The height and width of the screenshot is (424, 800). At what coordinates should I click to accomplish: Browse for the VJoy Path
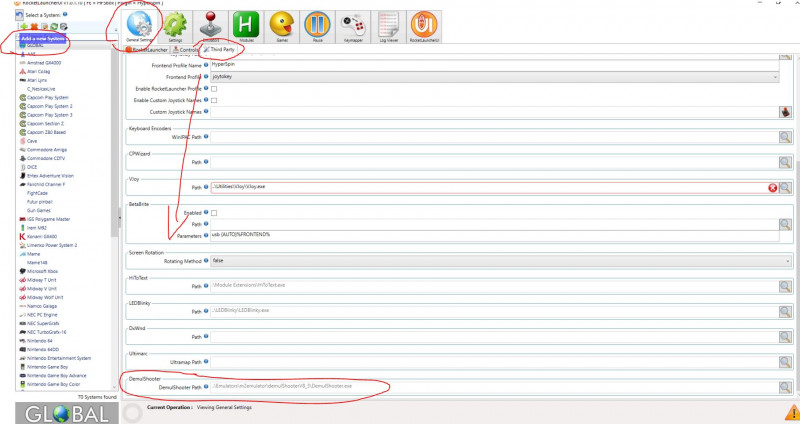pos(785,187)
